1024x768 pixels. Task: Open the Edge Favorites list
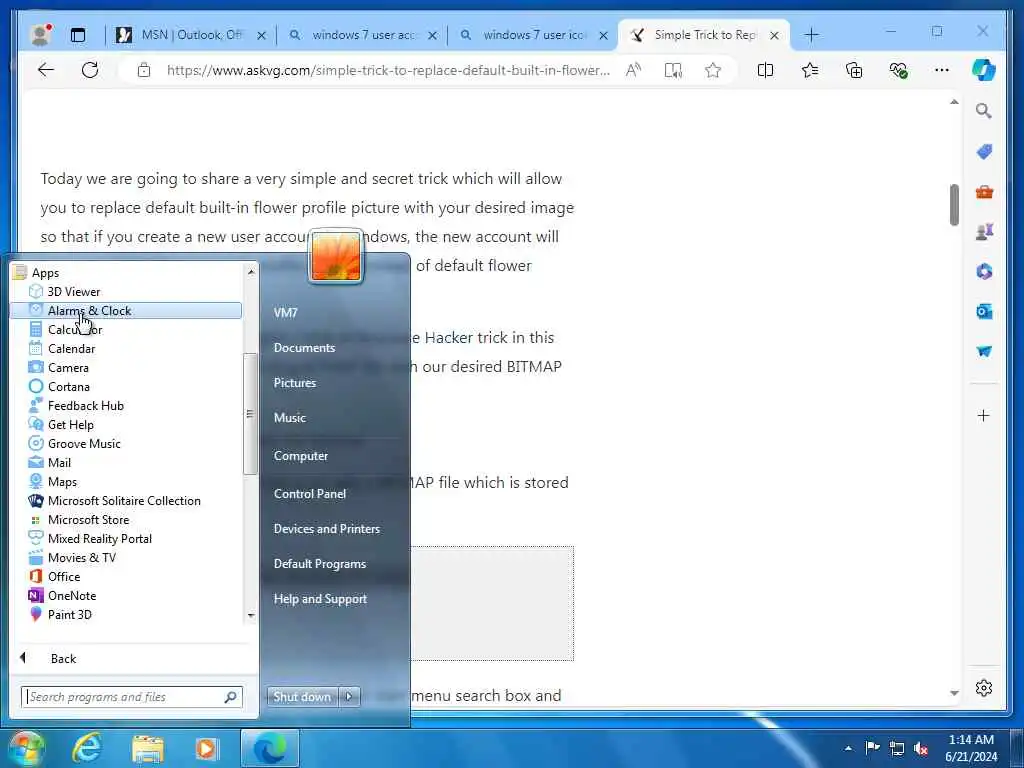point(810,70)
